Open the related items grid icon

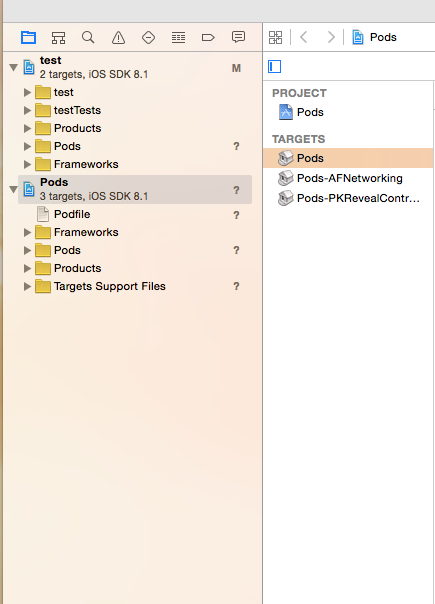275,37
